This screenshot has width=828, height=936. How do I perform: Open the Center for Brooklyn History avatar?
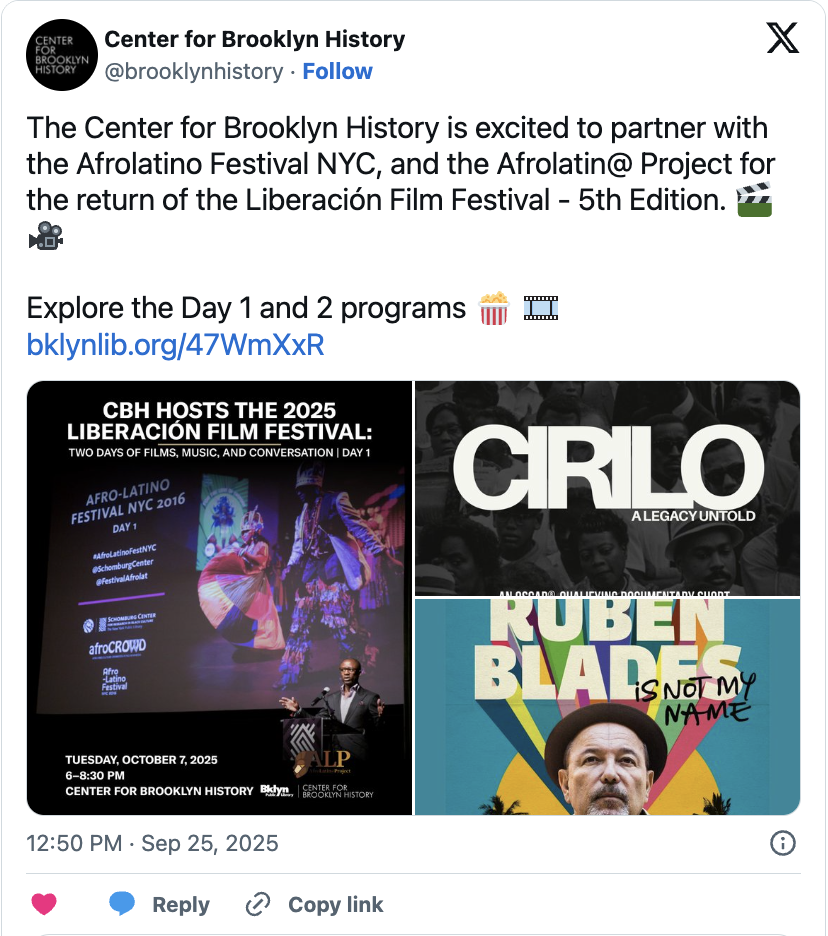(x=61, y=55)
